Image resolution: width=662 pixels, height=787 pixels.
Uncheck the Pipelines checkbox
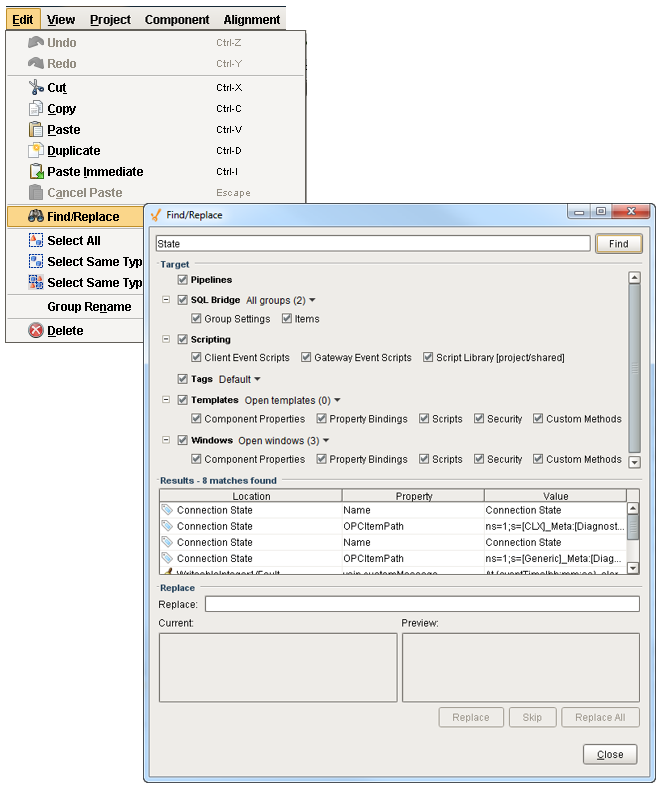(183, 280)
